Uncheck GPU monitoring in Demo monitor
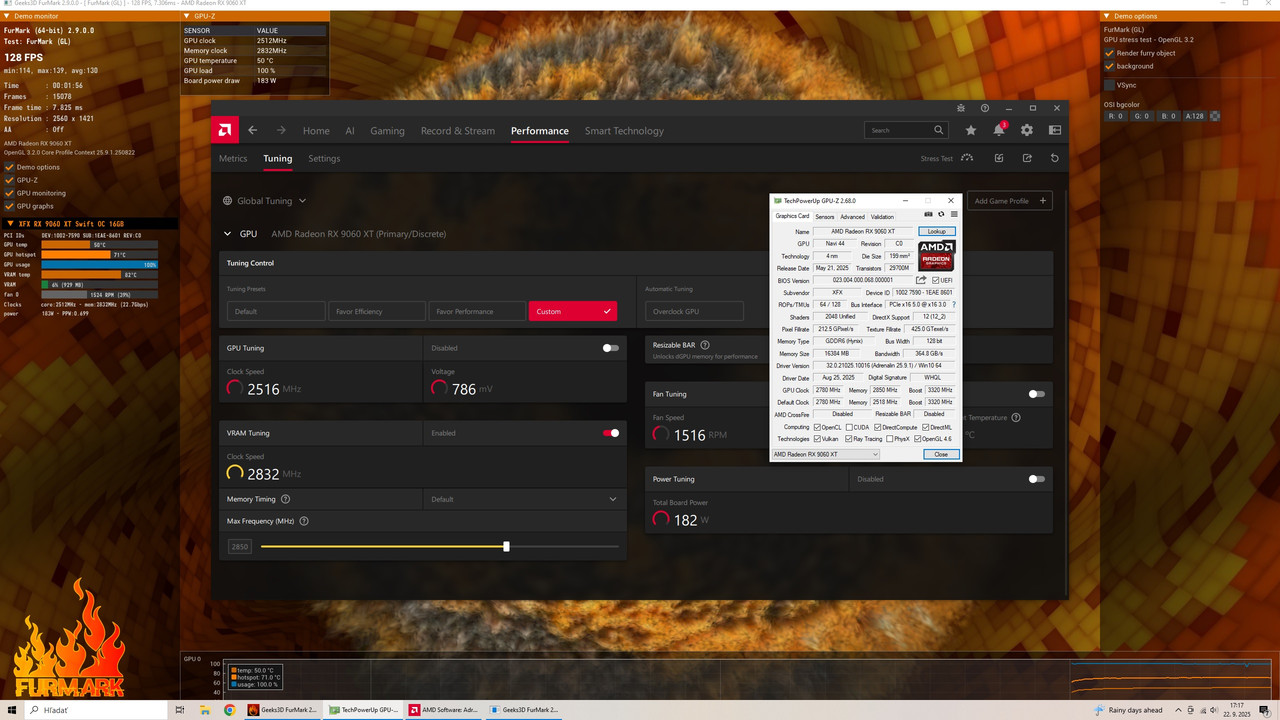1280x720 pixels. [9, 193]
